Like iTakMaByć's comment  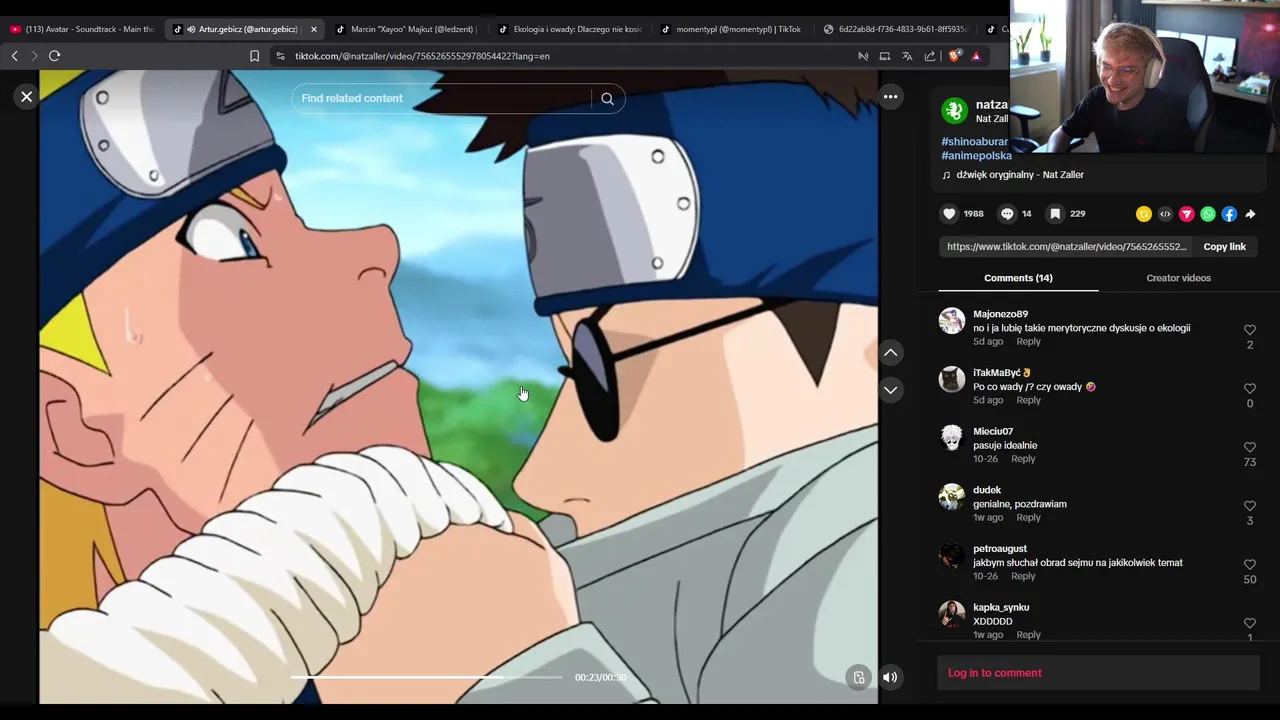(x=1249, y=389)
